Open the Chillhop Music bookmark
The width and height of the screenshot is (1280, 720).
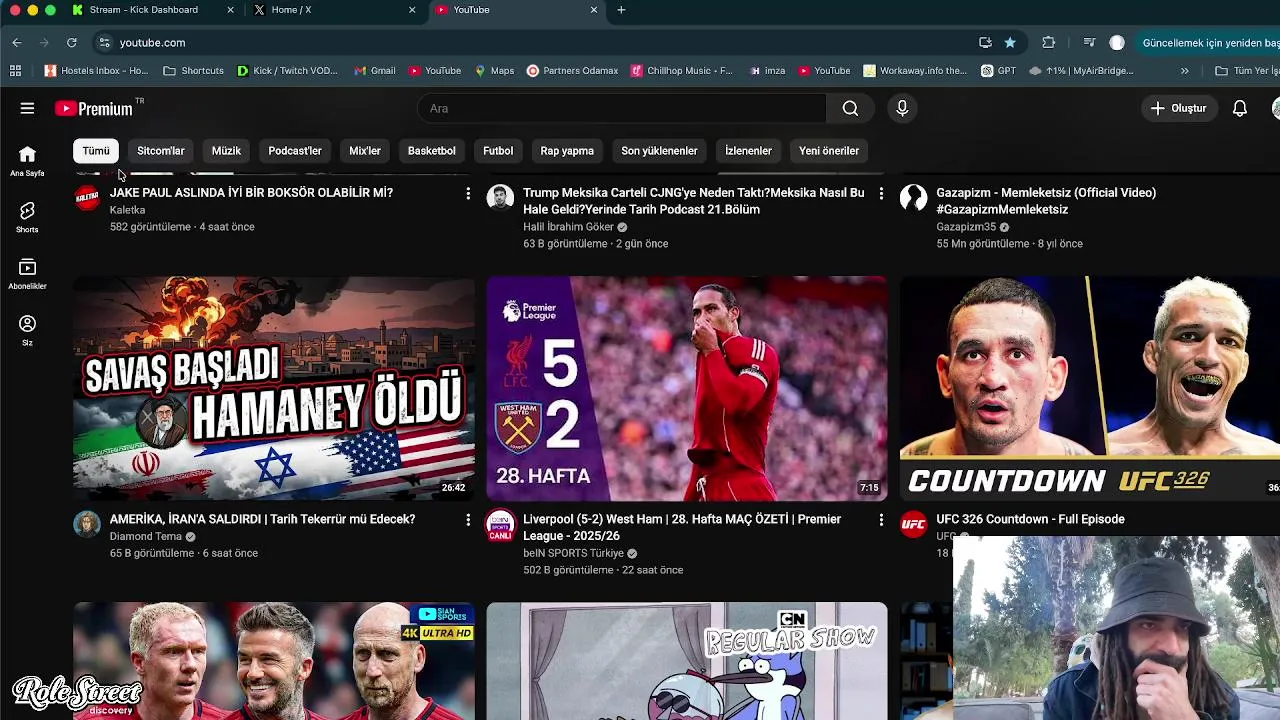(x=681, y=71)
